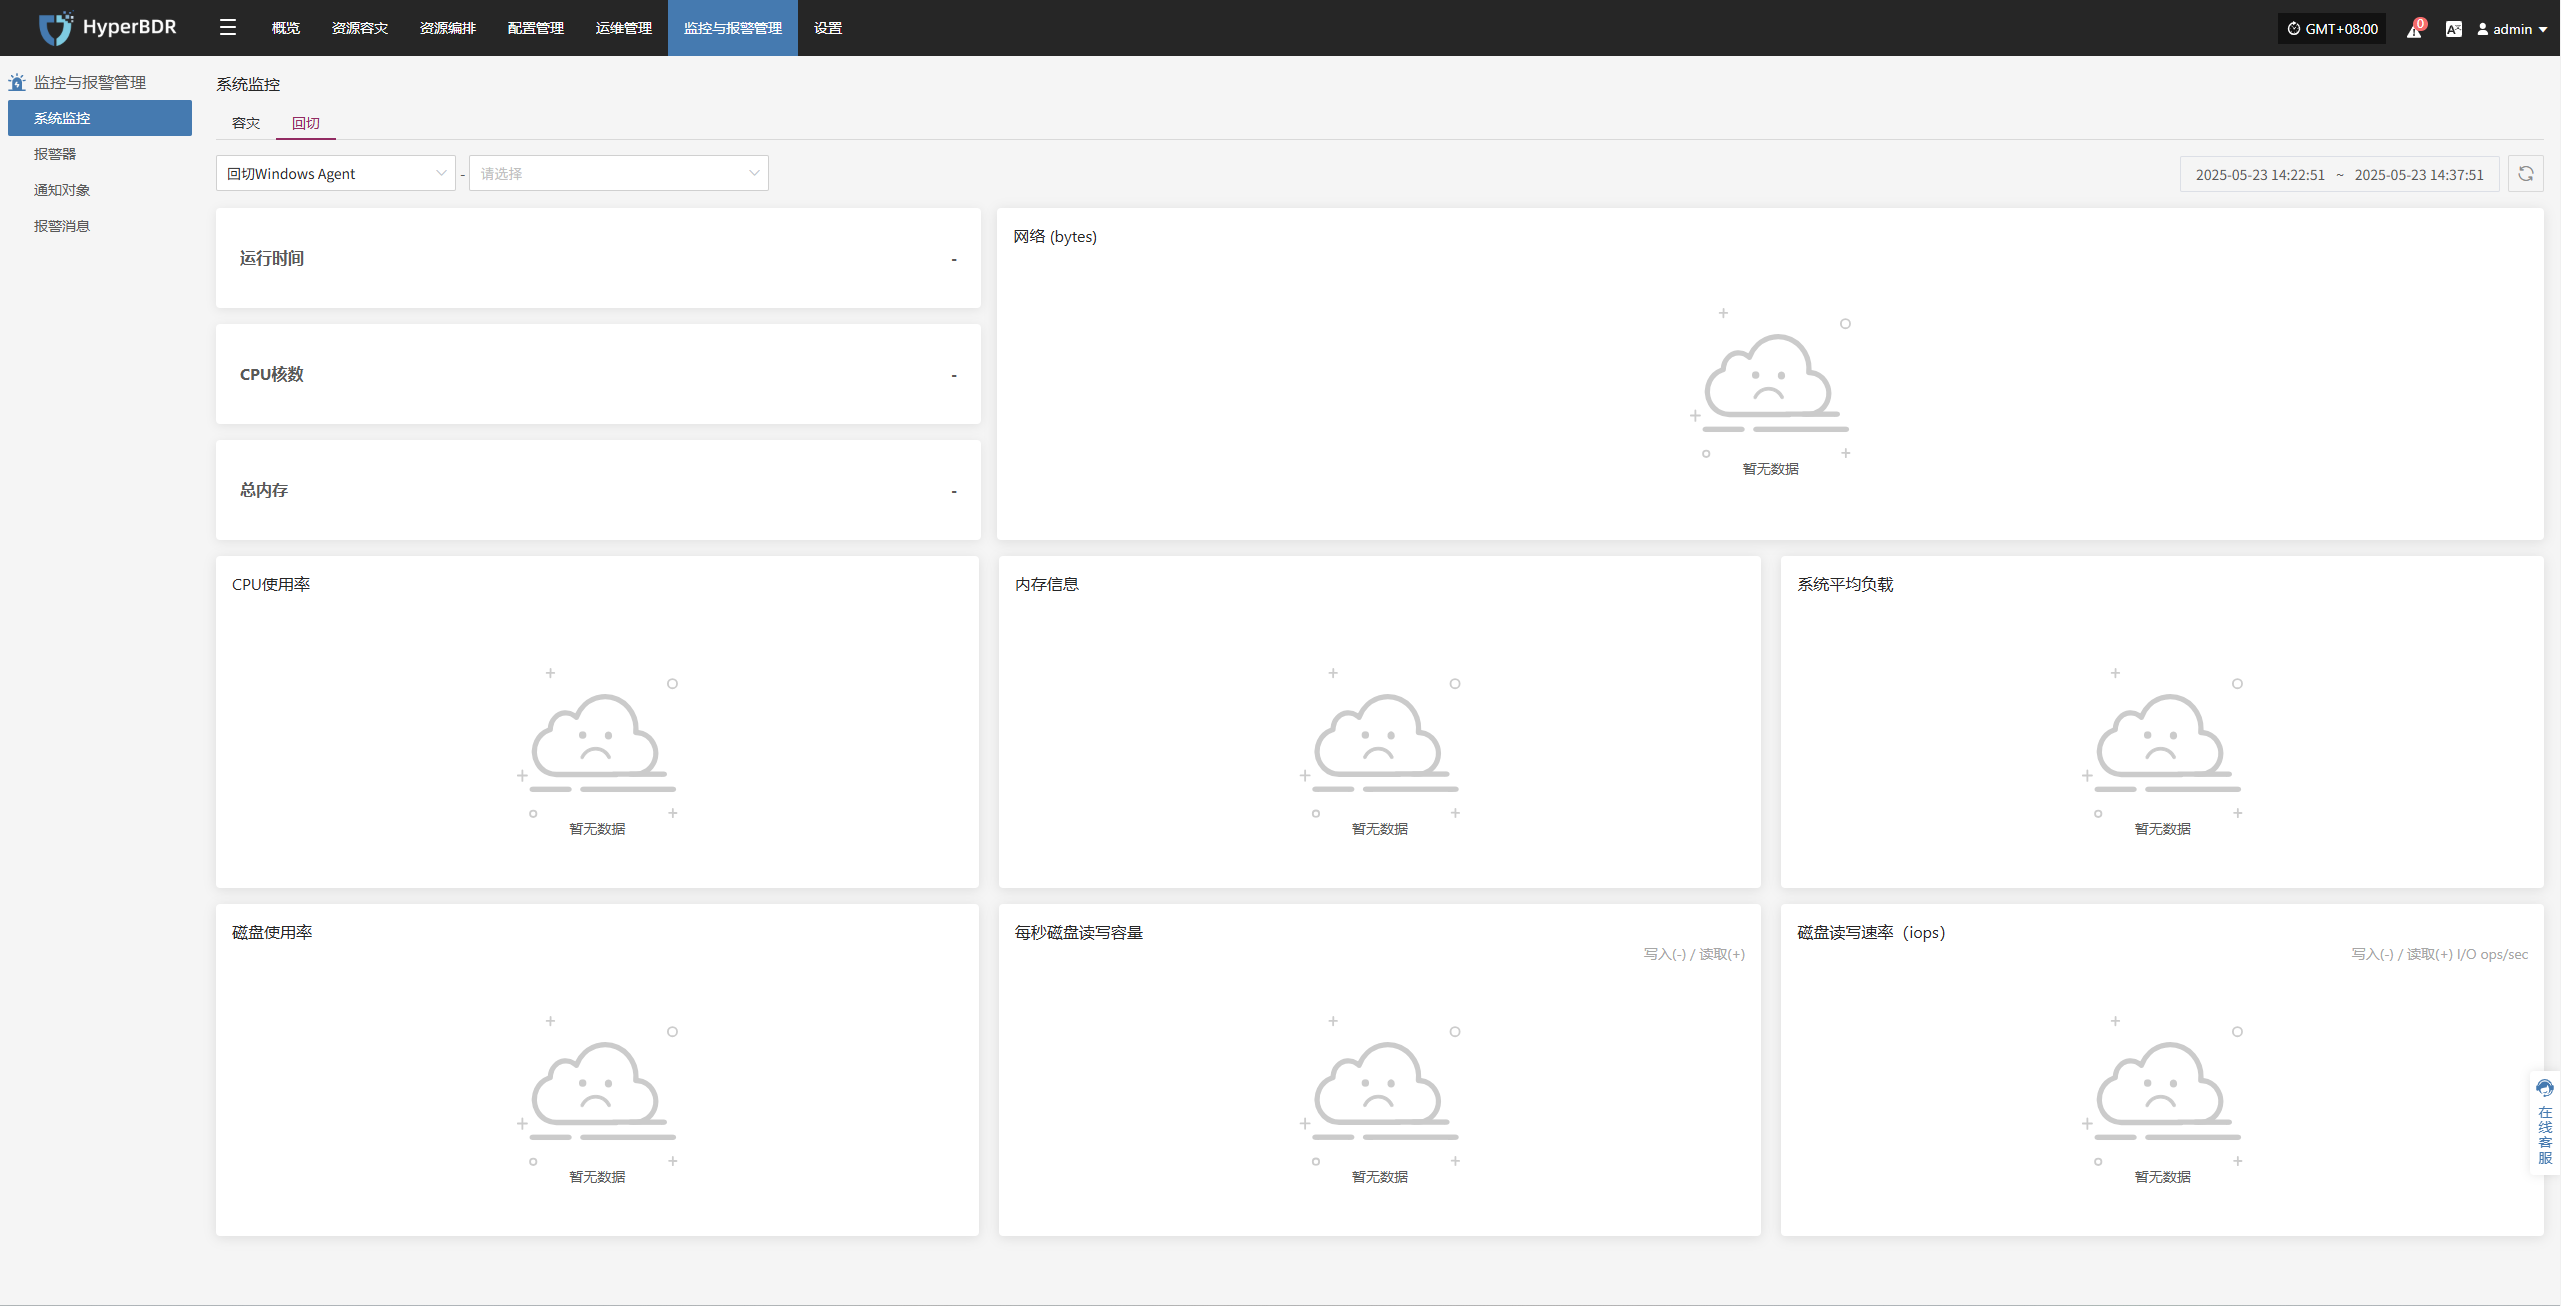Click the 运行时间 card label
Image resolution: width=2561 pixels, height=1306 pixels.
[272, 258]
